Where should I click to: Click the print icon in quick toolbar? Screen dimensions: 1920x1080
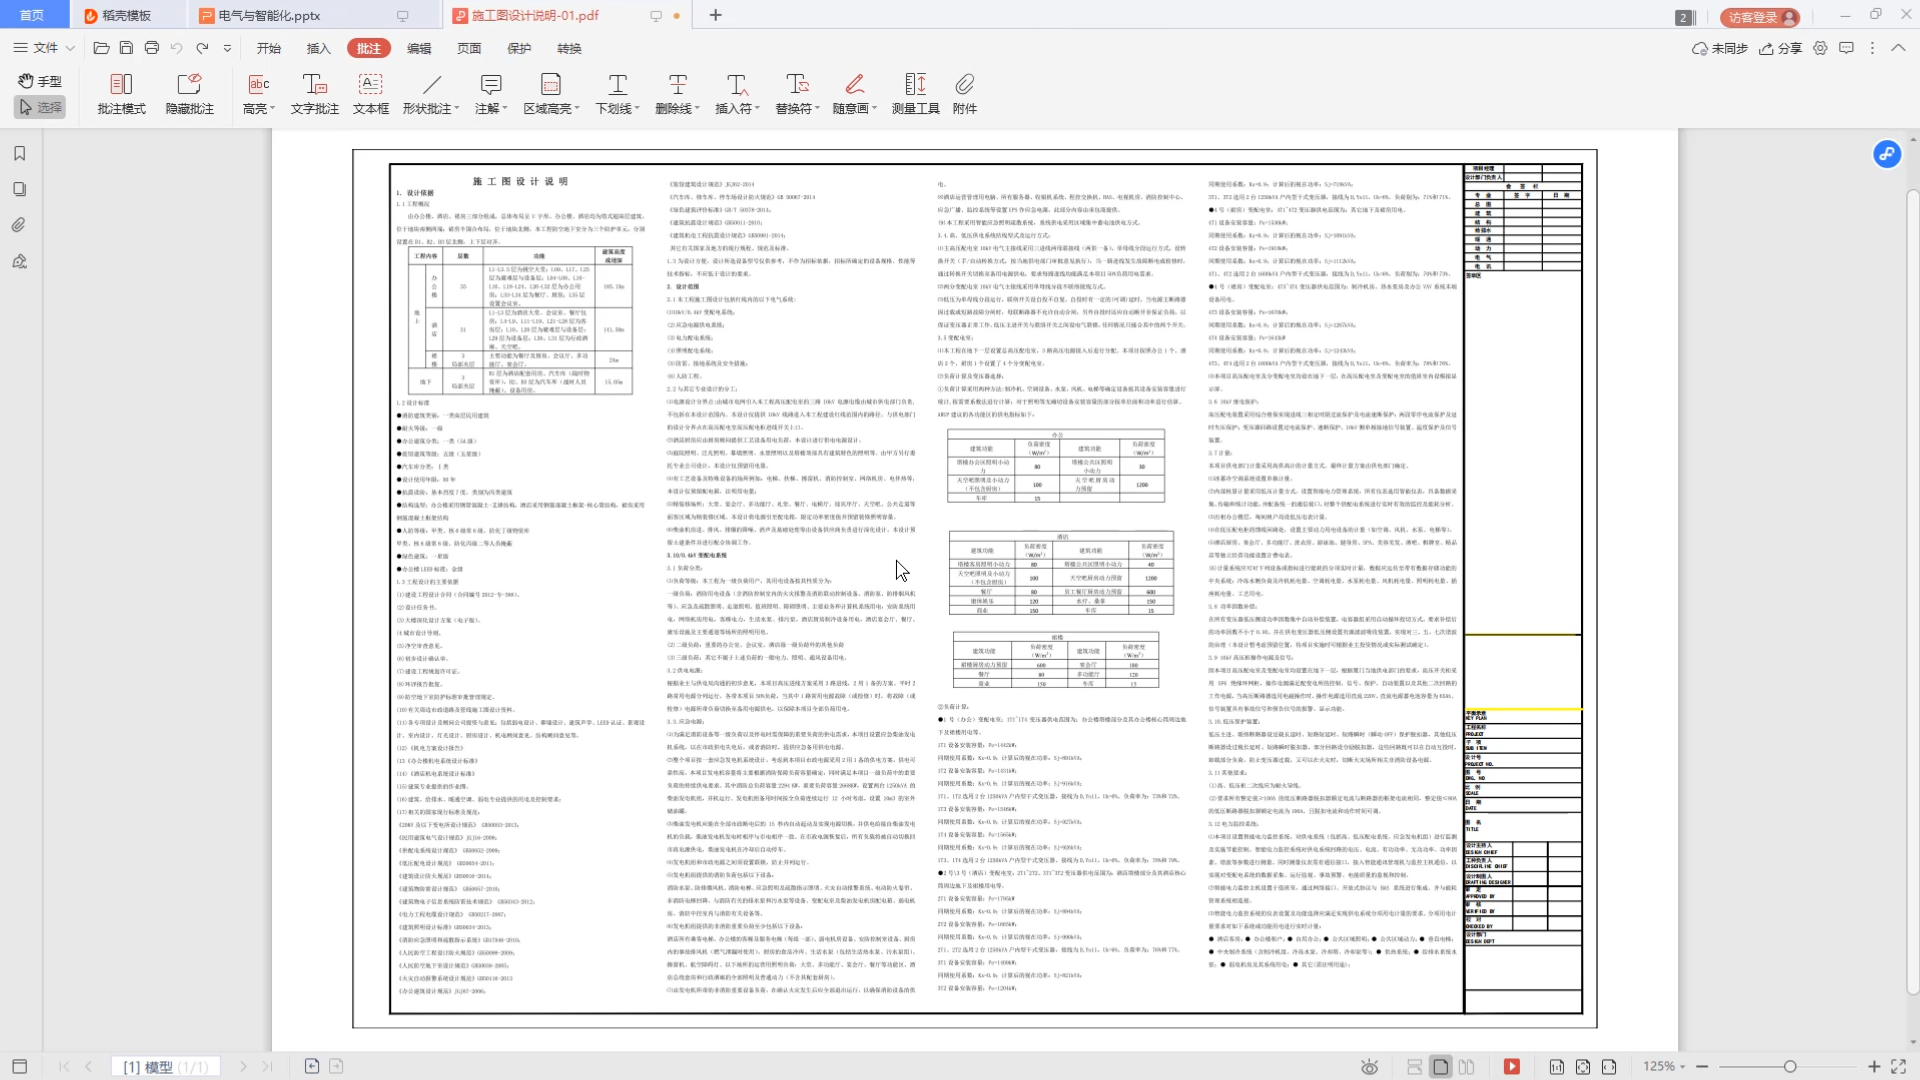[151, 48]
